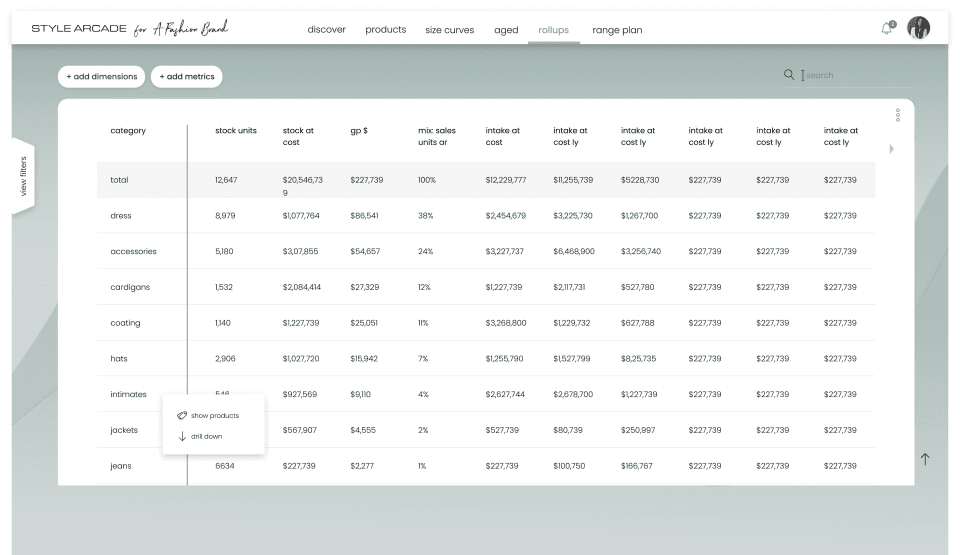Go to the aged tab
Image resolution: width=960 pixels, height=555 pixels.
(x=506, y=30)
